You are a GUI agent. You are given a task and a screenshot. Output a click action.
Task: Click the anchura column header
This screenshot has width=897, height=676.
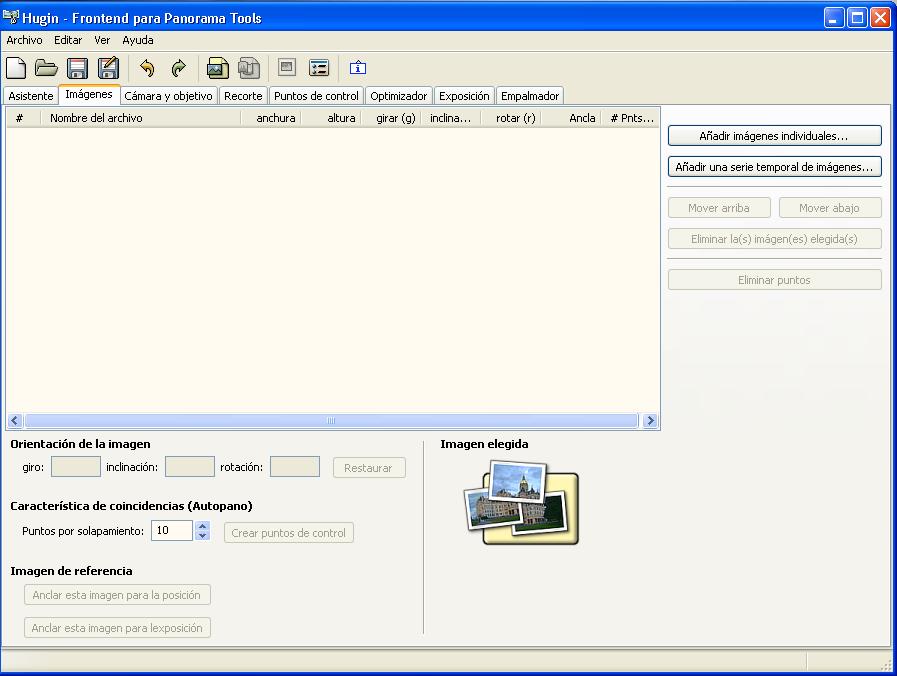coord(272,118)
